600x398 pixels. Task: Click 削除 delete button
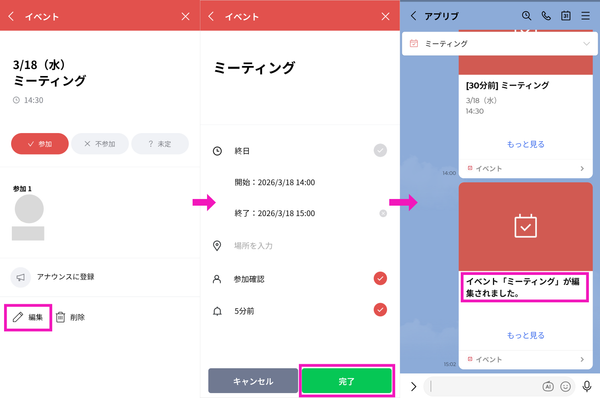pyautogui.click(x=70, y=317)
